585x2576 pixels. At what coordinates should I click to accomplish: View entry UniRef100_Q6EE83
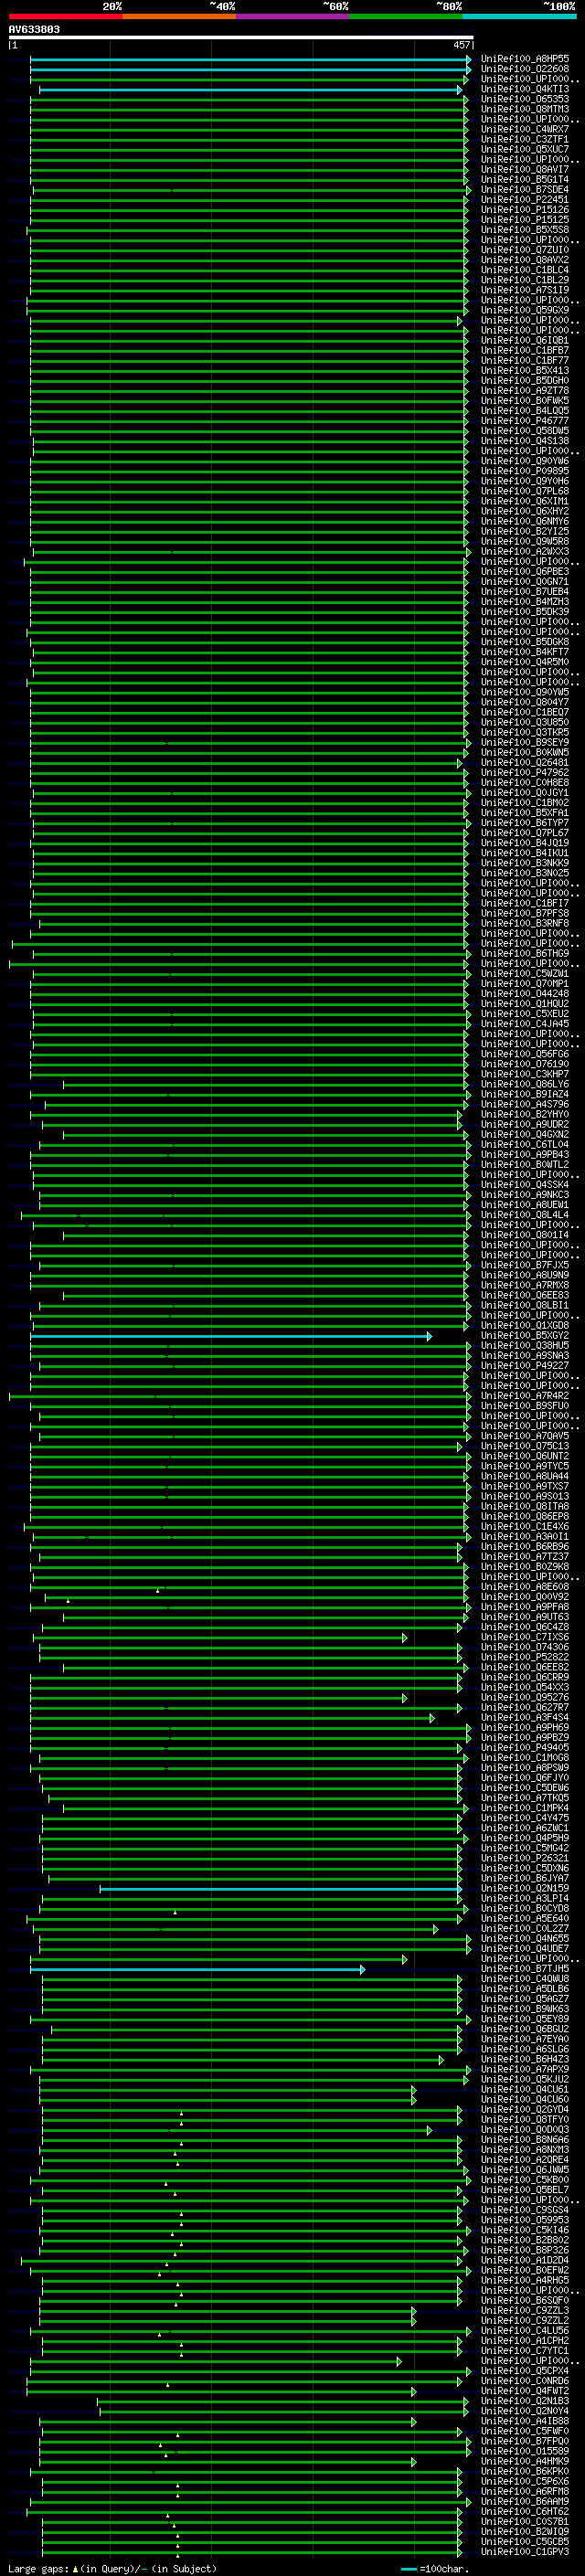pyautogui.click(x=524, y=1295)
